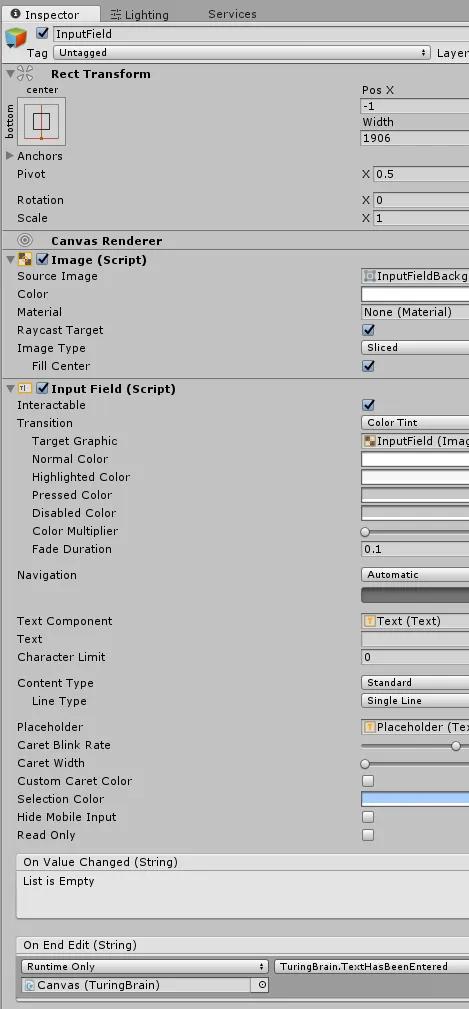
Task: Open the Selection Color swatch
Action: (415, 799)
